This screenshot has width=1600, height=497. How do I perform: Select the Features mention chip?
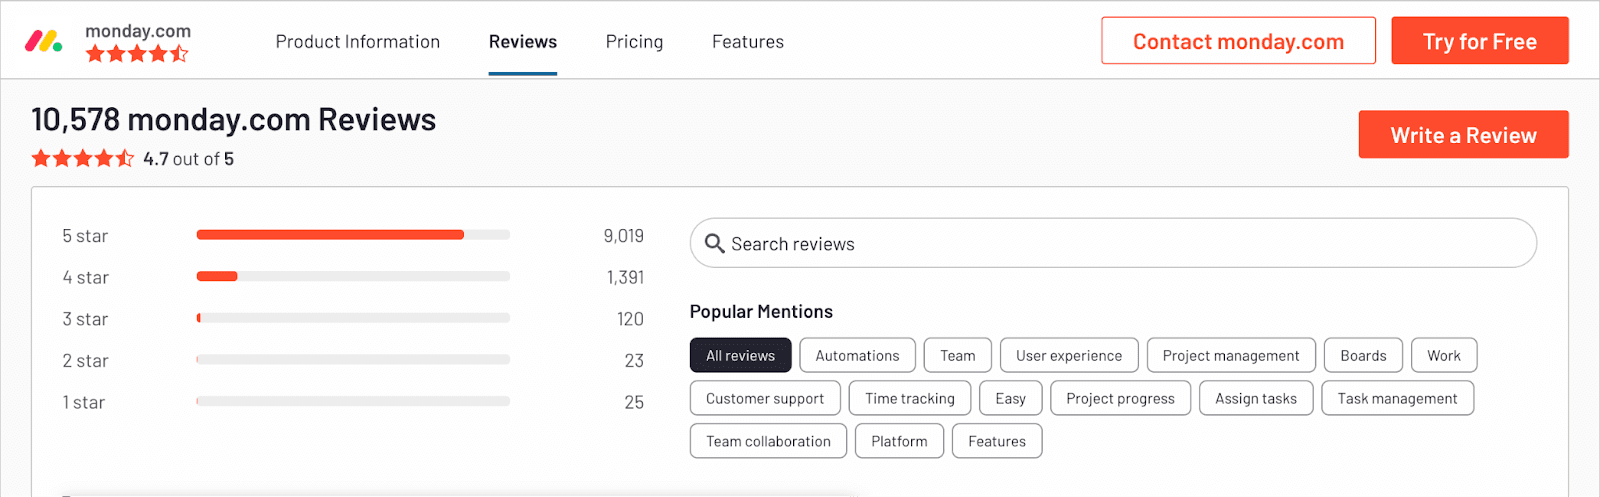point(997,441)
